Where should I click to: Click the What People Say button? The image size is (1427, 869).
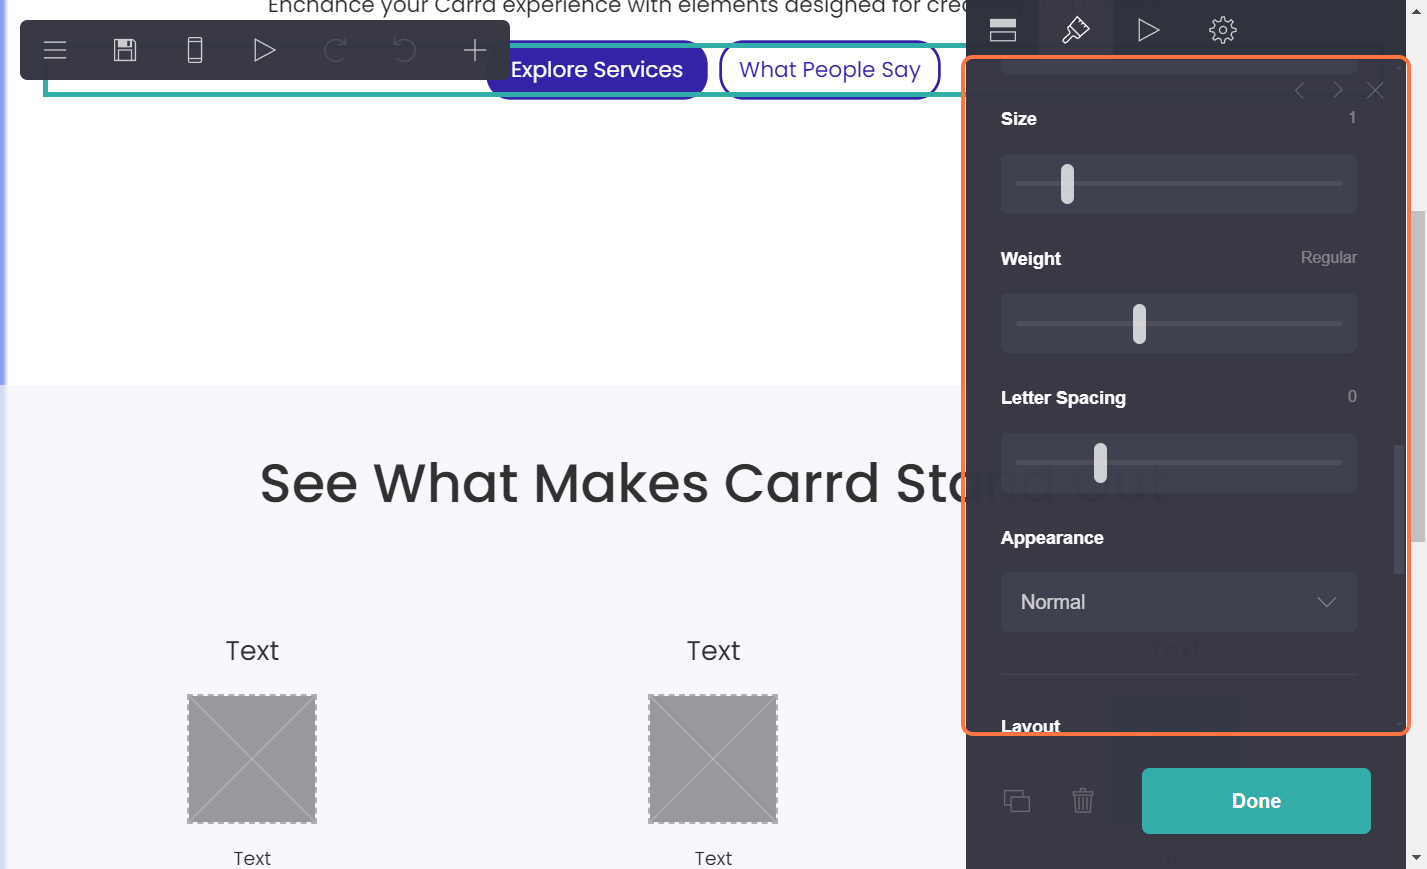click(830, 70)
